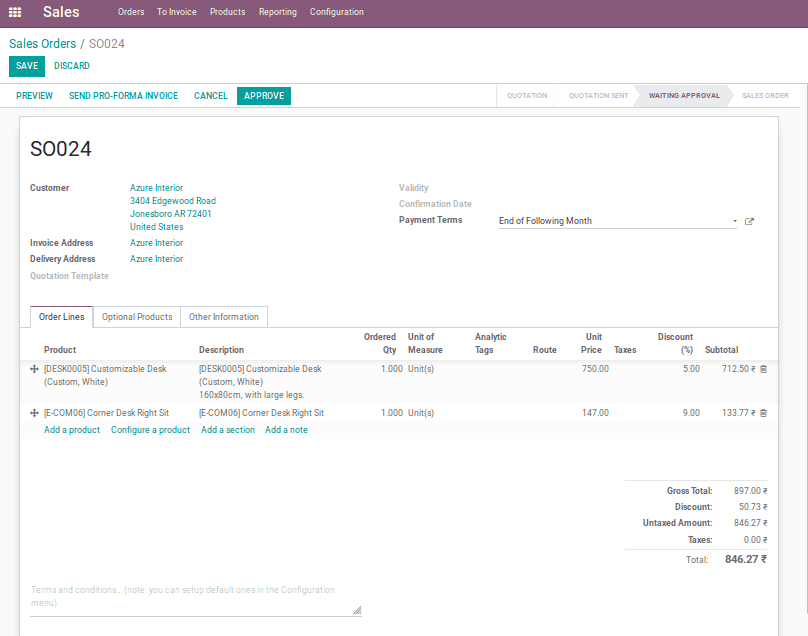
Task: Select the Quotation status stage
Action: pos(527,96)
